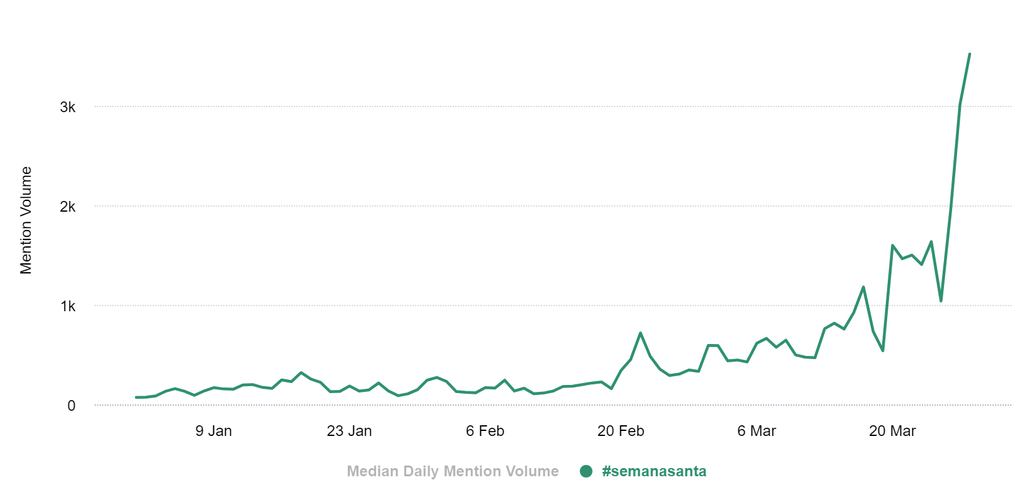Click the dip near 1k before the final surge

point(940,301)
